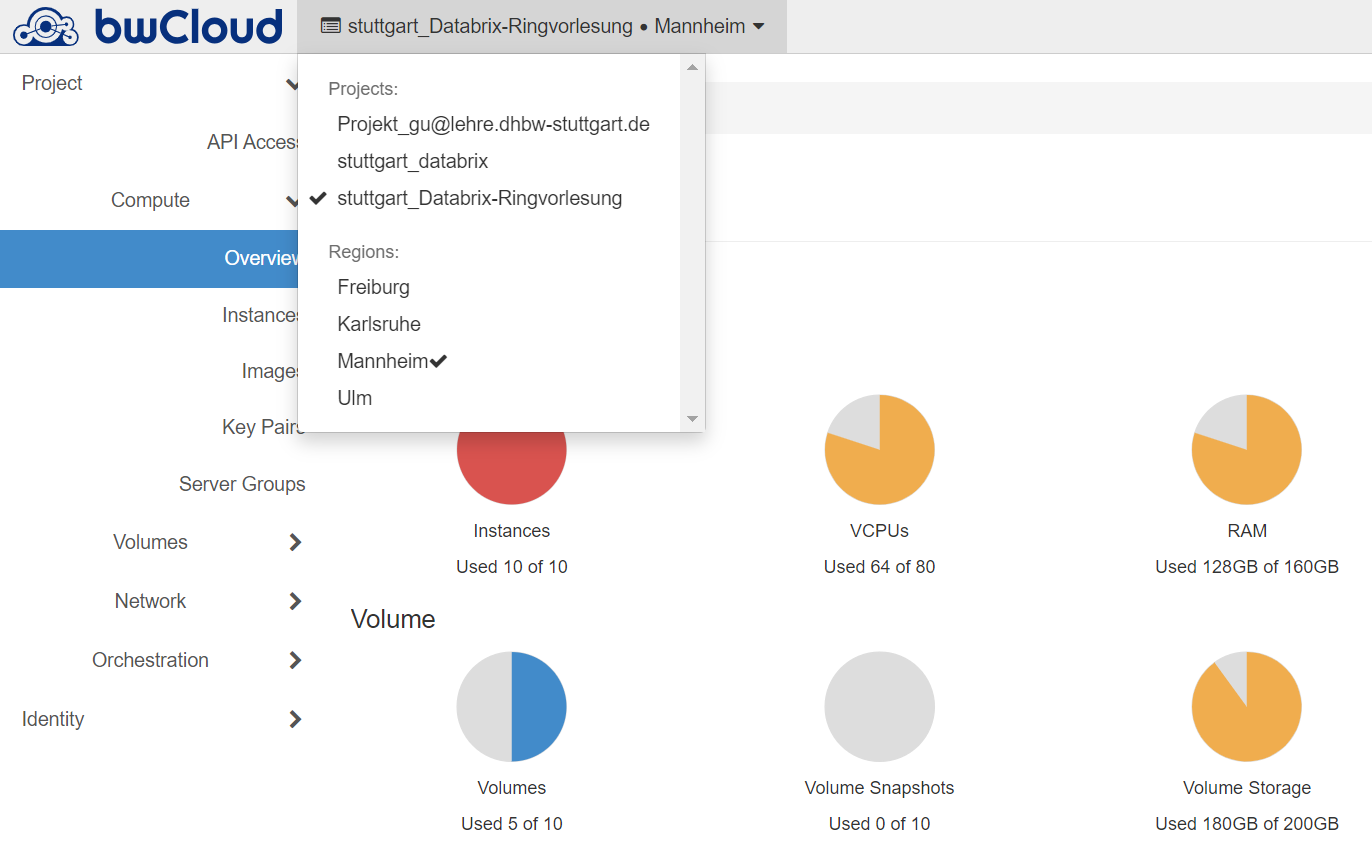
Task: Choose the Karlsruhe region
Action: (x=379, y=324)
